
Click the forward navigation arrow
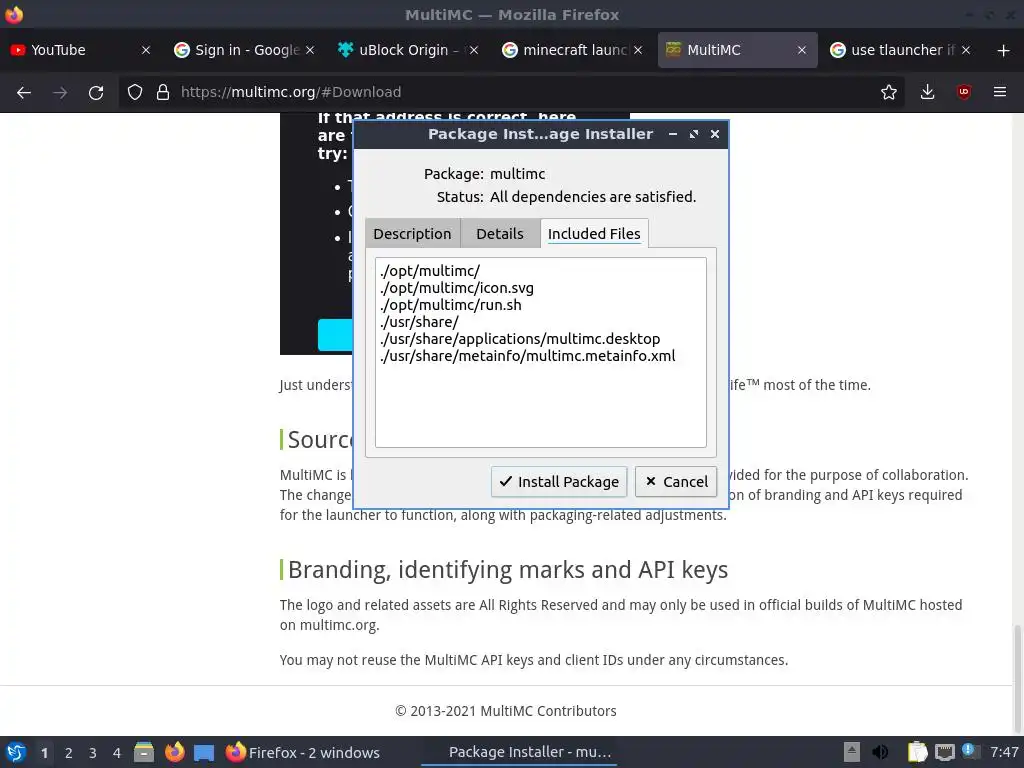[x=60, y=92]
